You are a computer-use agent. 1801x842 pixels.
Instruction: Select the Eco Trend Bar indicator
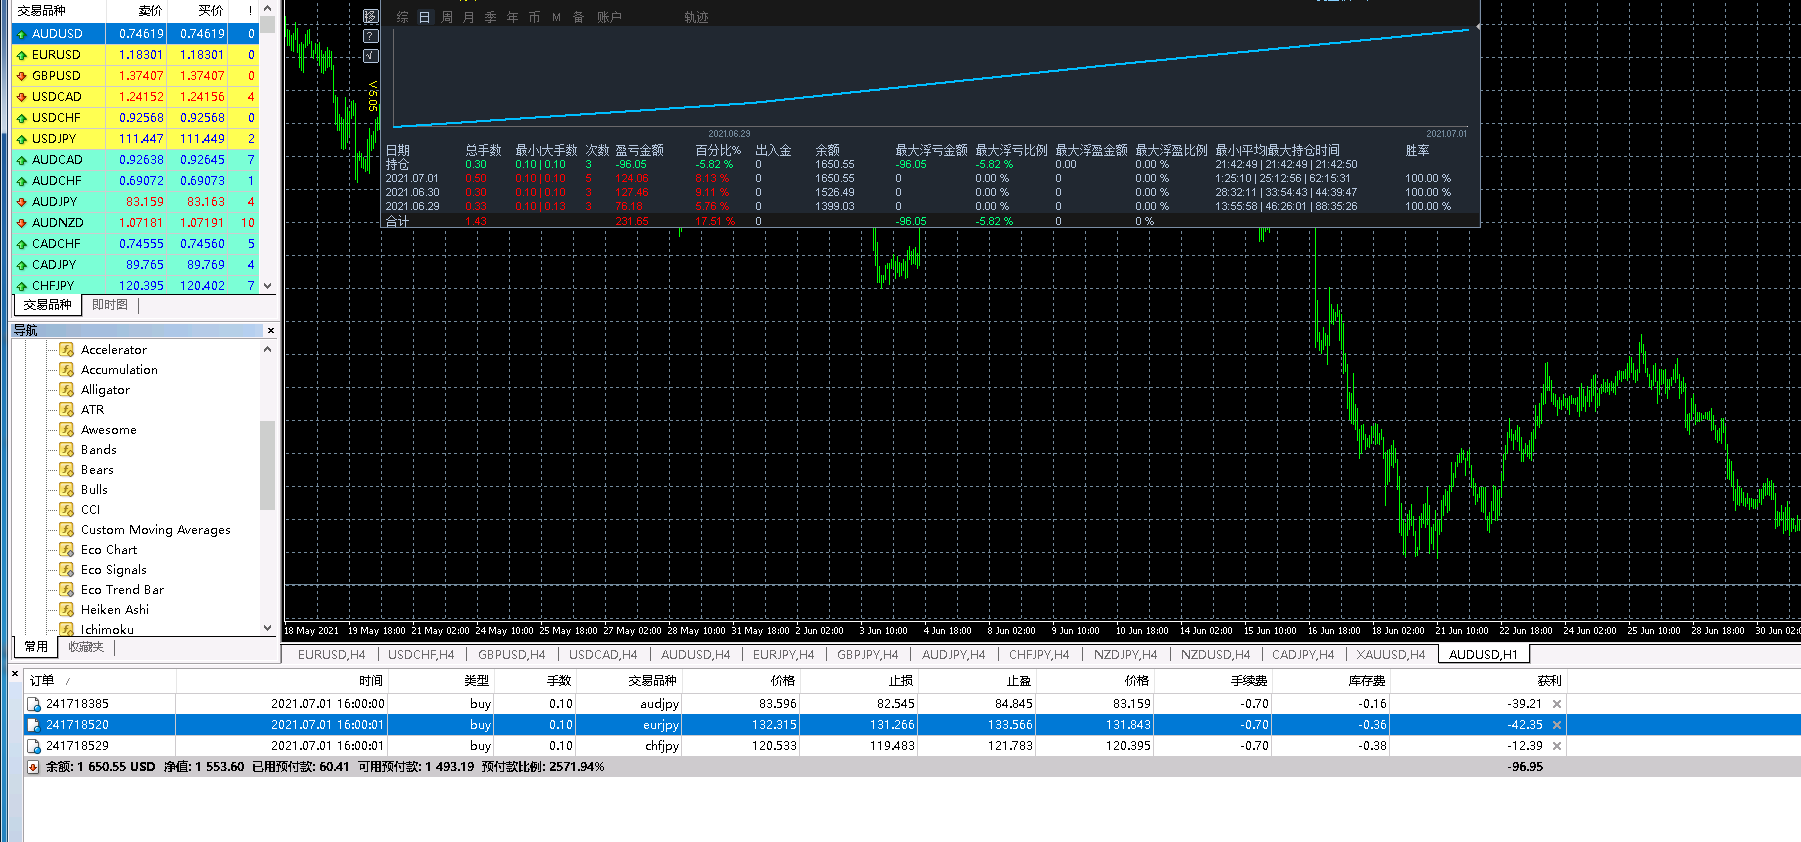pyautogui.click(x=122, y=590)
